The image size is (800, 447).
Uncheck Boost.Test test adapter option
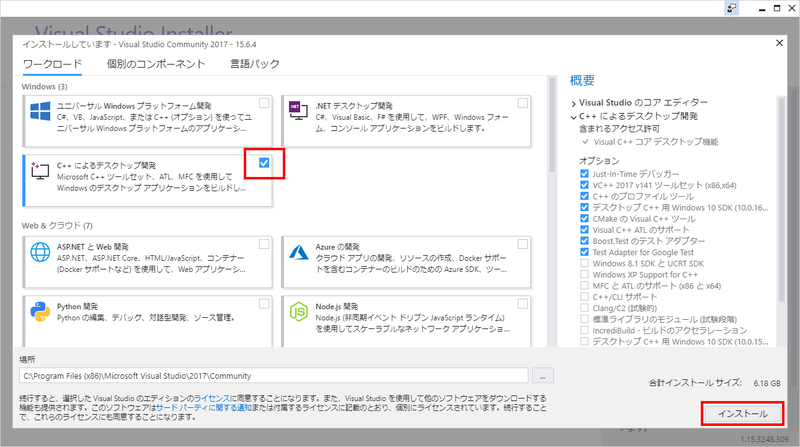(x=584, y=241)
